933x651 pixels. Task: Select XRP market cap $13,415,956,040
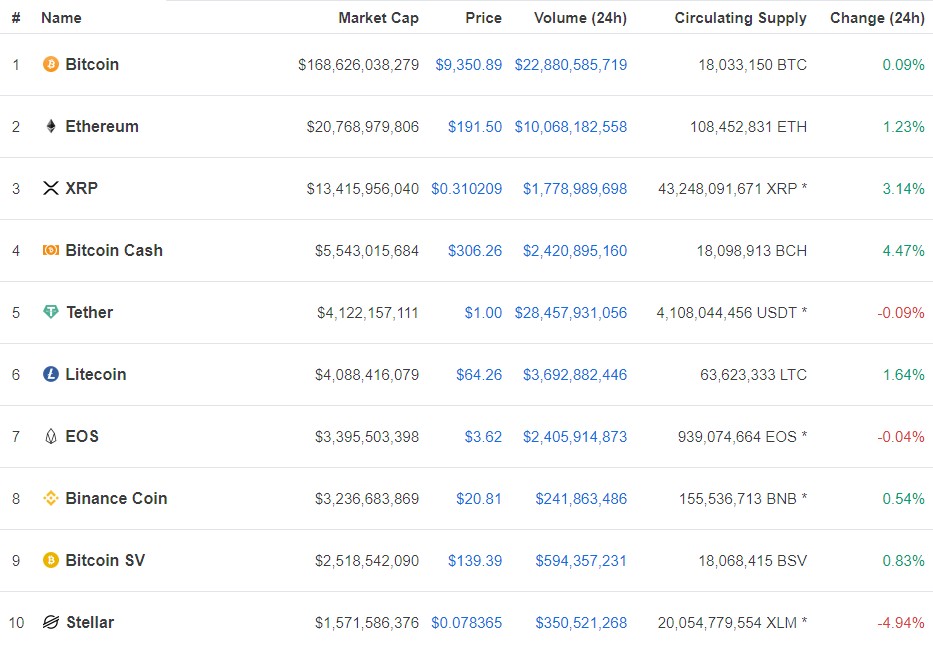click(362, 189)
